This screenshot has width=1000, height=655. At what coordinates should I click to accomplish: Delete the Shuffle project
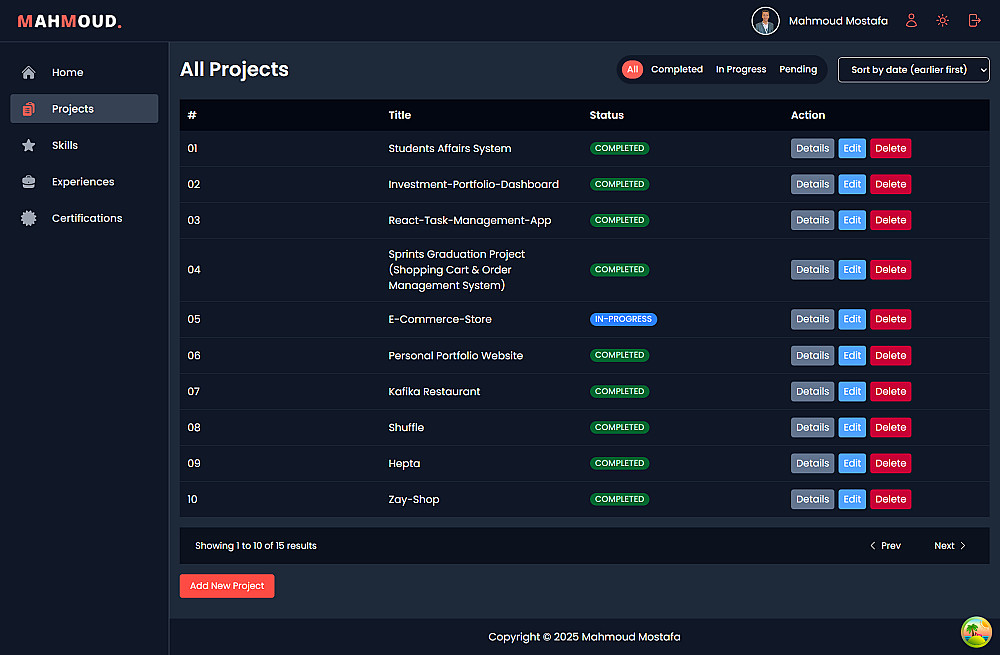pos(890,427)
